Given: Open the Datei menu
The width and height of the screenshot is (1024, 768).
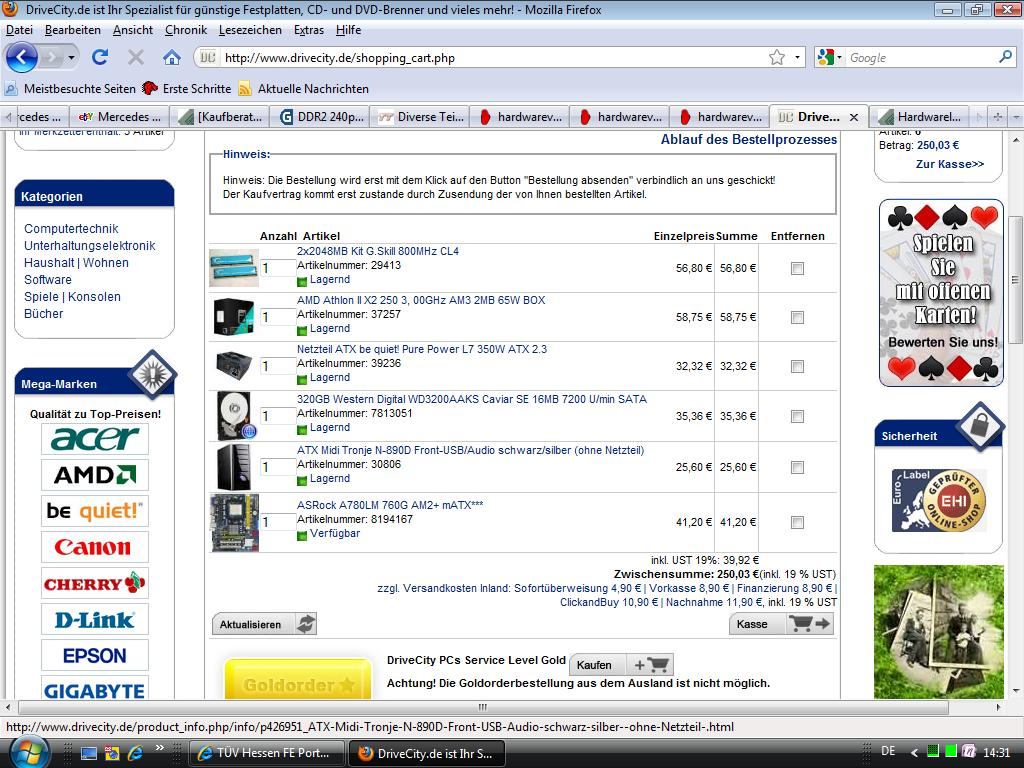Looking at the screenshot, I should tap(19, 30).
